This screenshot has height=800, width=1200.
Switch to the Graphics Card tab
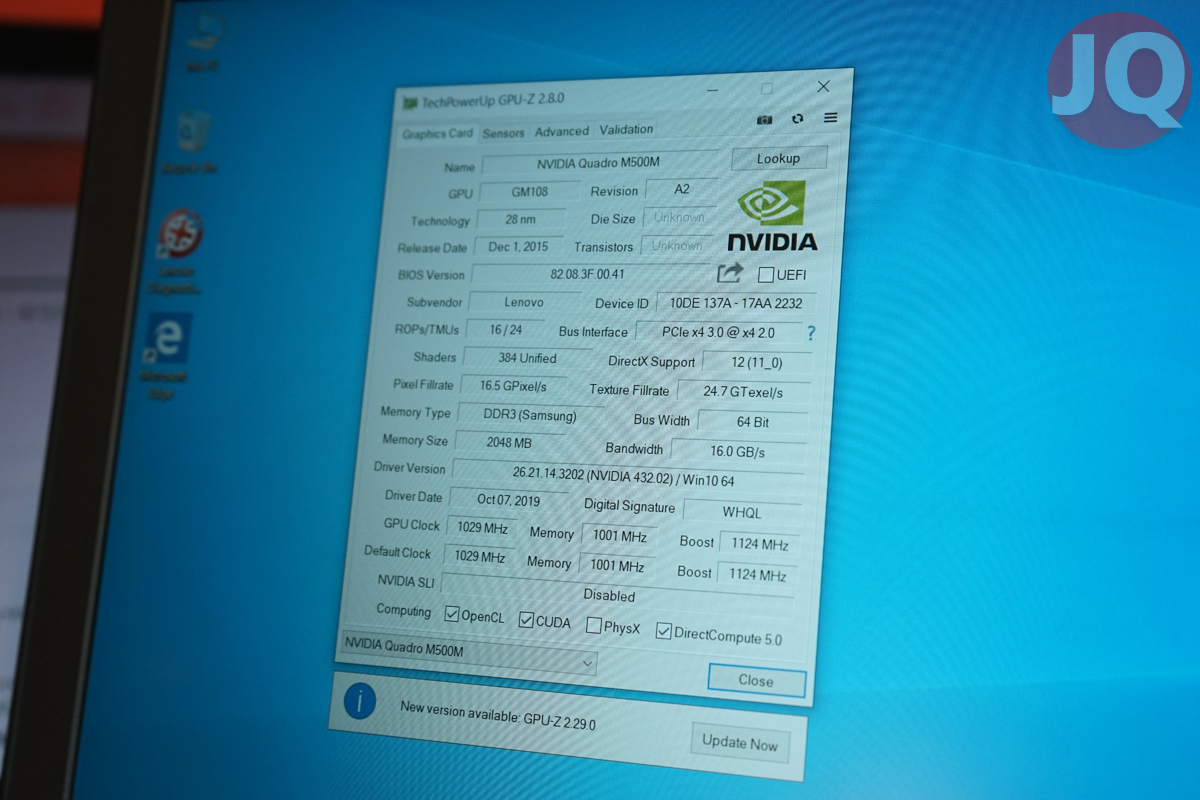point(438,134)
